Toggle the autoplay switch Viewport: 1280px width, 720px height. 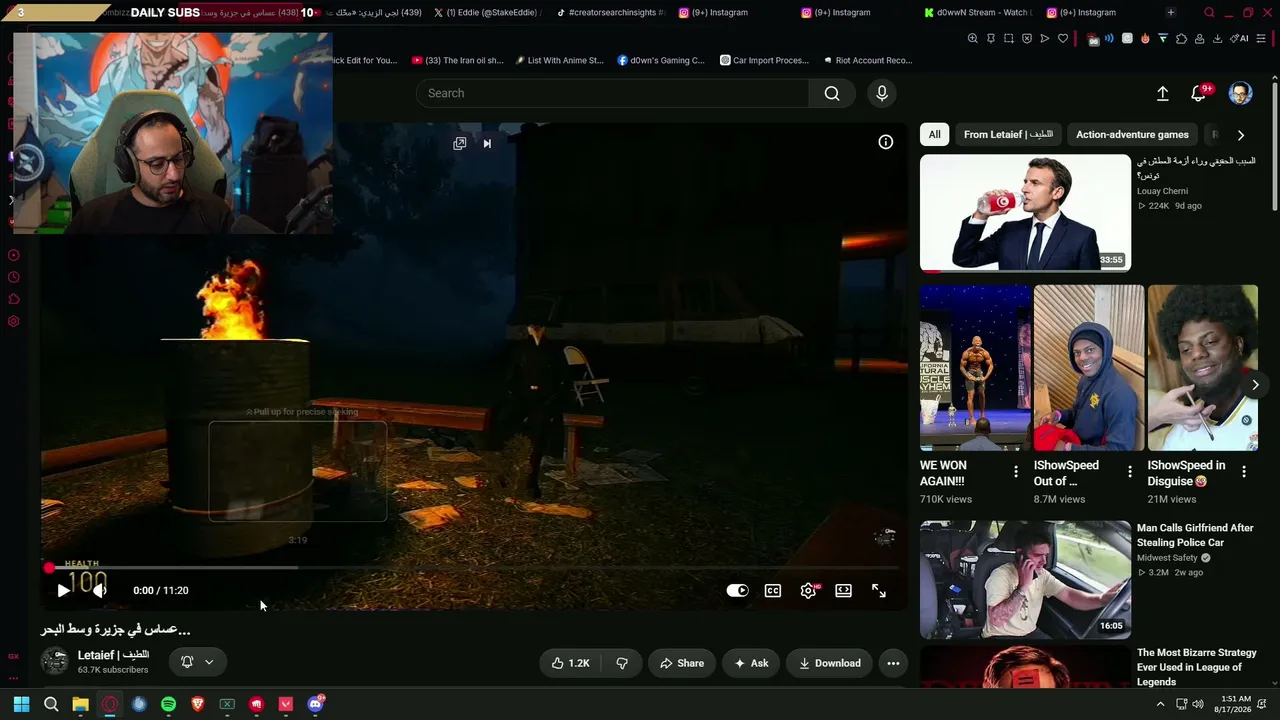(x=737, y=591)
